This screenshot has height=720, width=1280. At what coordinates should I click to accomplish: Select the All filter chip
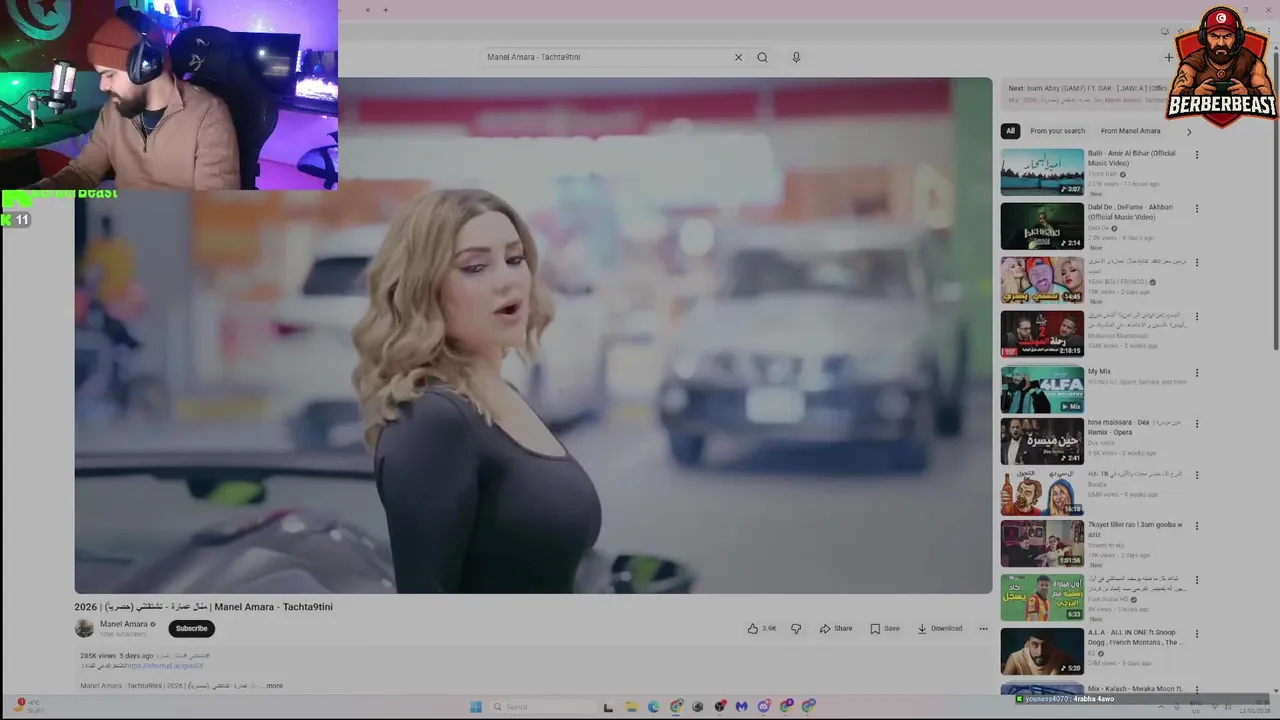click(x=1010, y=131)
